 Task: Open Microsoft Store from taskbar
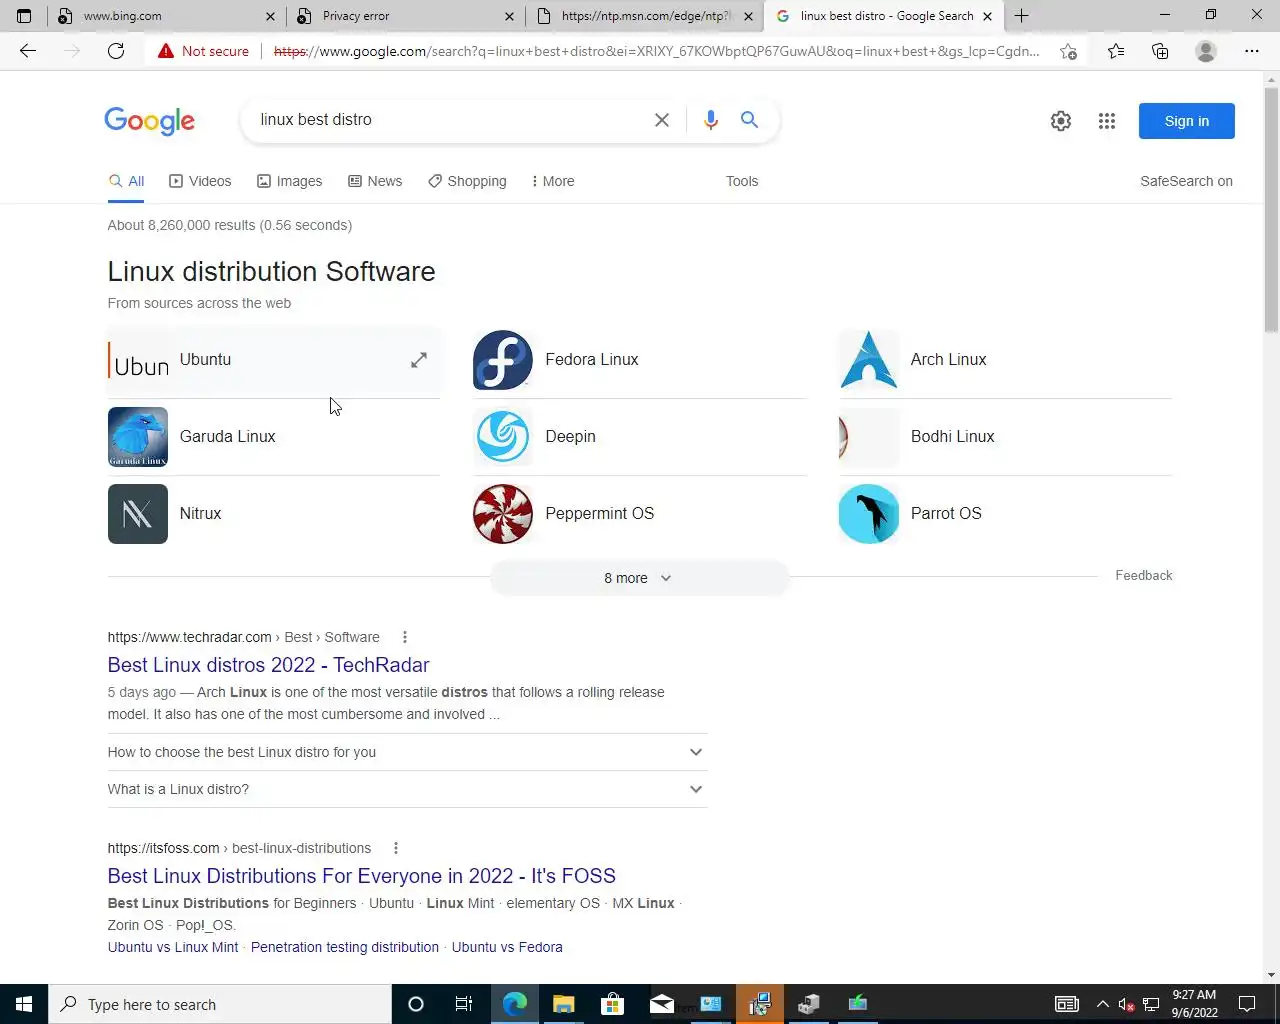(613, 1004)
